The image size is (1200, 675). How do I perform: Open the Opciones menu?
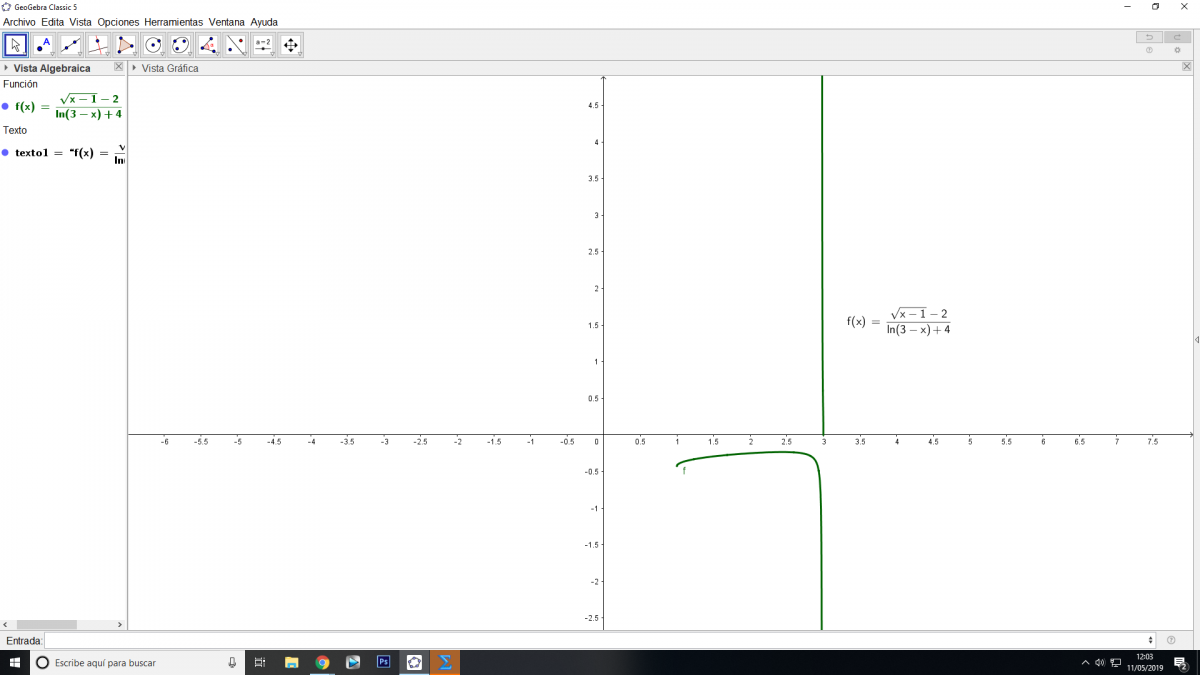(x=118, y=22)
